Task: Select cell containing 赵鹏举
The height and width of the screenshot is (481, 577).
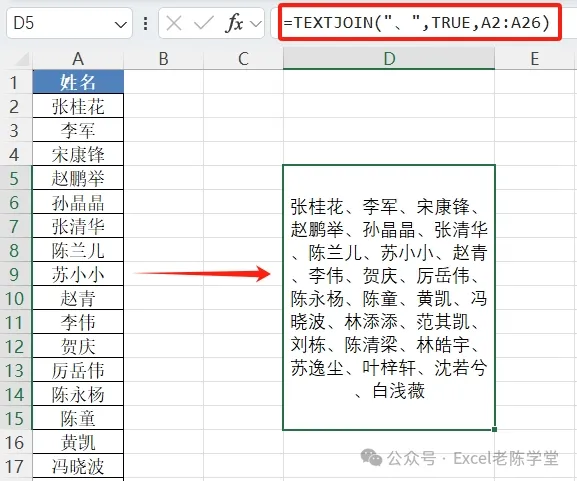Action: pos(78,178)
